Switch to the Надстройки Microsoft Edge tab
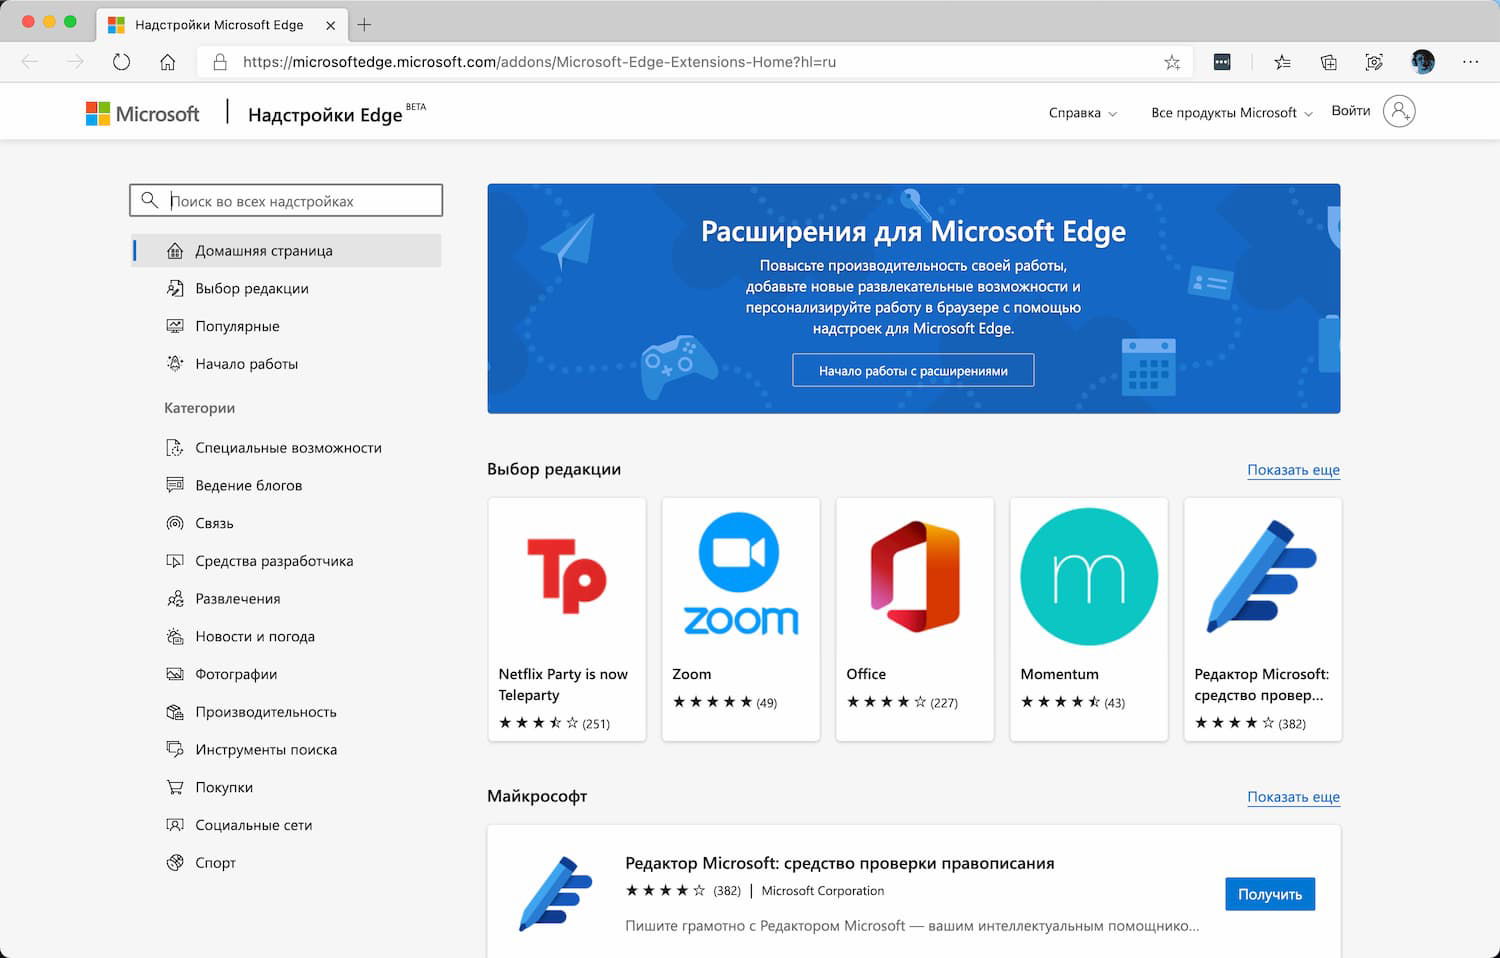 pos(220,25)
